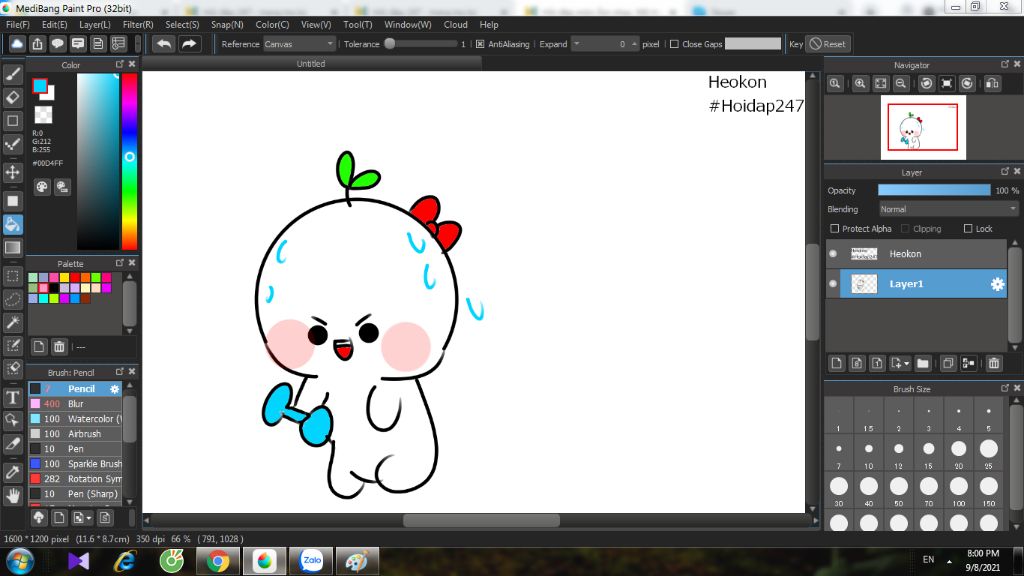
Task: Select the Move tool
Action: 12,172
